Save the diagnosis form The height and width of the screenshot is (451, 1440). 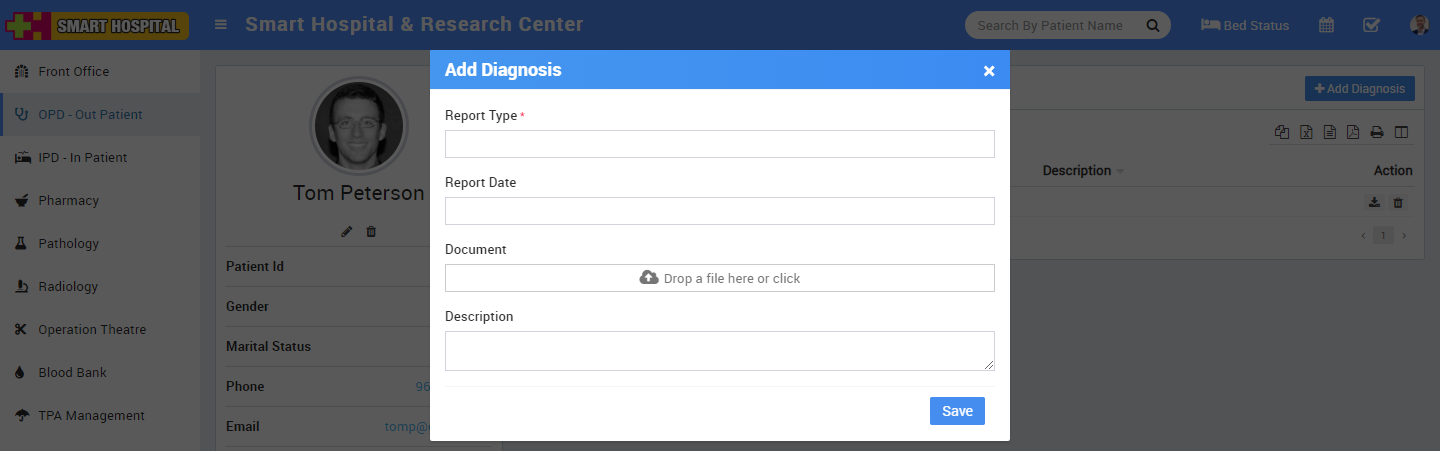(x=957, y=411)
